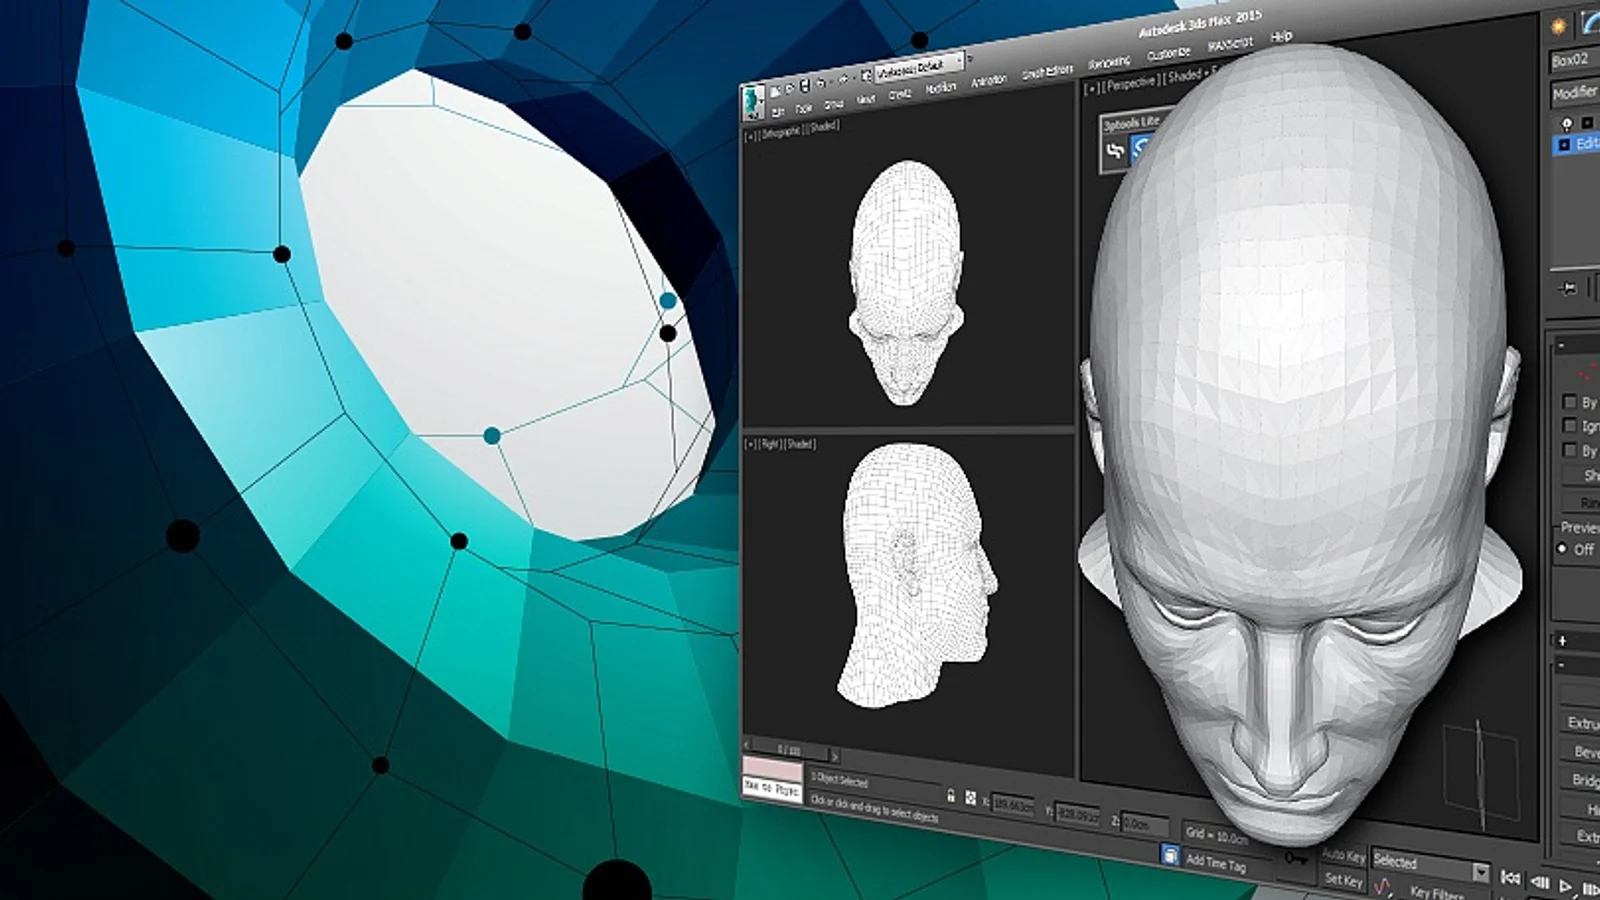
Task: Click the default tangent curve icon by Key Filters
Action: [x=1384, y=887]
